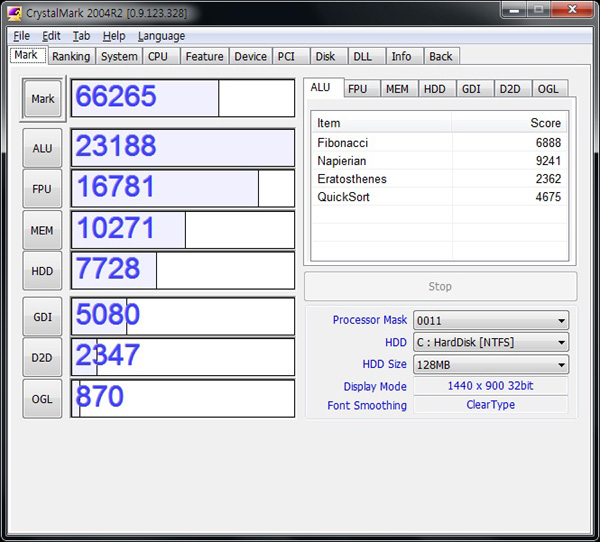Select the QuickSort row
The height and width of the screenshot is (542, 600).
[x=439, y=197]
